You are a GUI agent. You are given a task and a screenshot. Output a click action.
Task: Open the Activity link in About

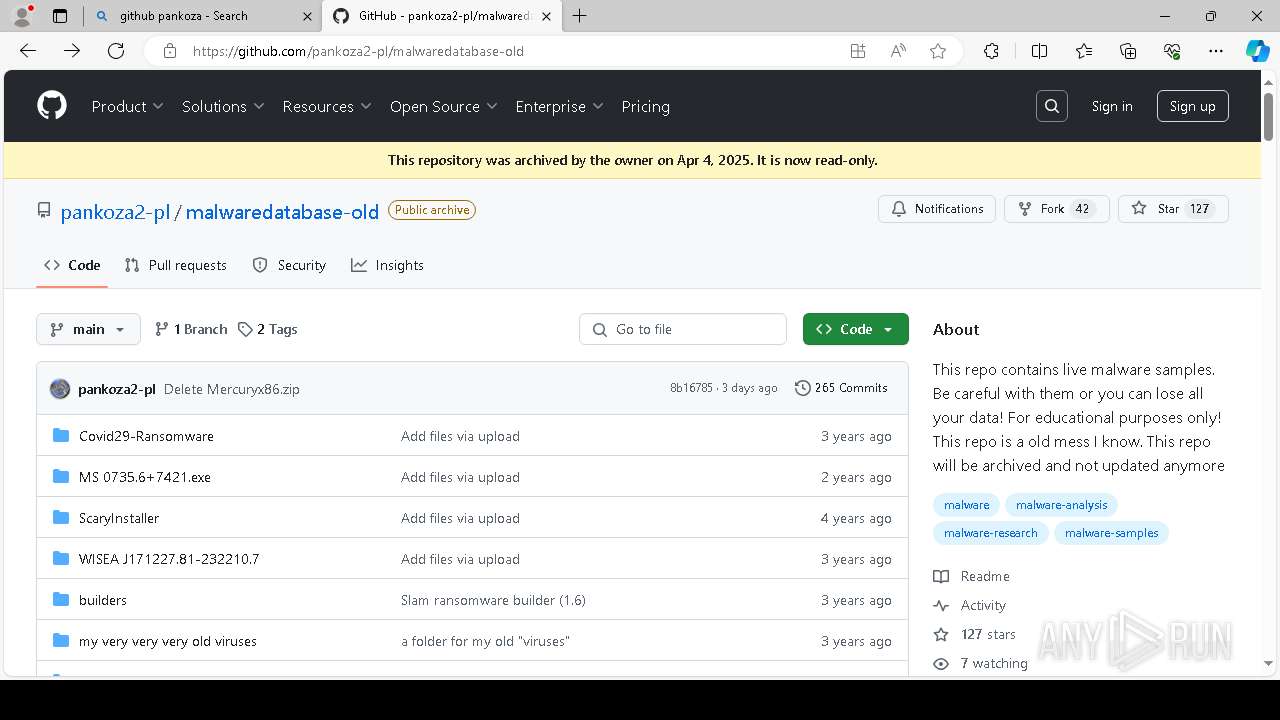tap(970, 605)
